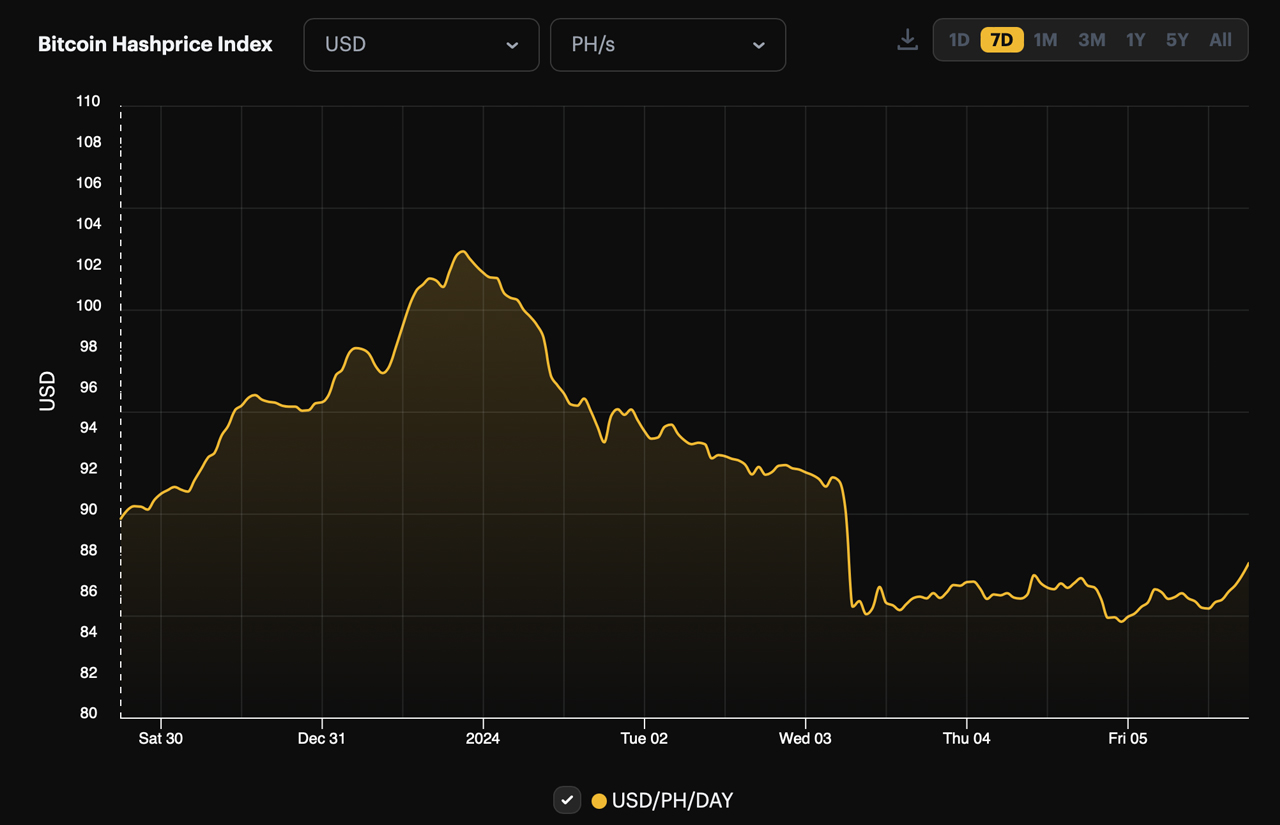The image size is (1280, 825).
Task: Click the yellow USD/PH/DAY legend dot
Action: click(598, 800)
